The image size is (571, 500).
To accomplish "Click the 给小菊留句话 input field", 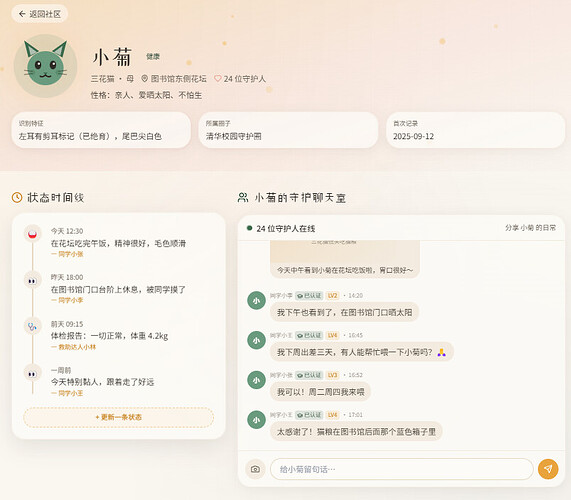I will pos(402,469).
